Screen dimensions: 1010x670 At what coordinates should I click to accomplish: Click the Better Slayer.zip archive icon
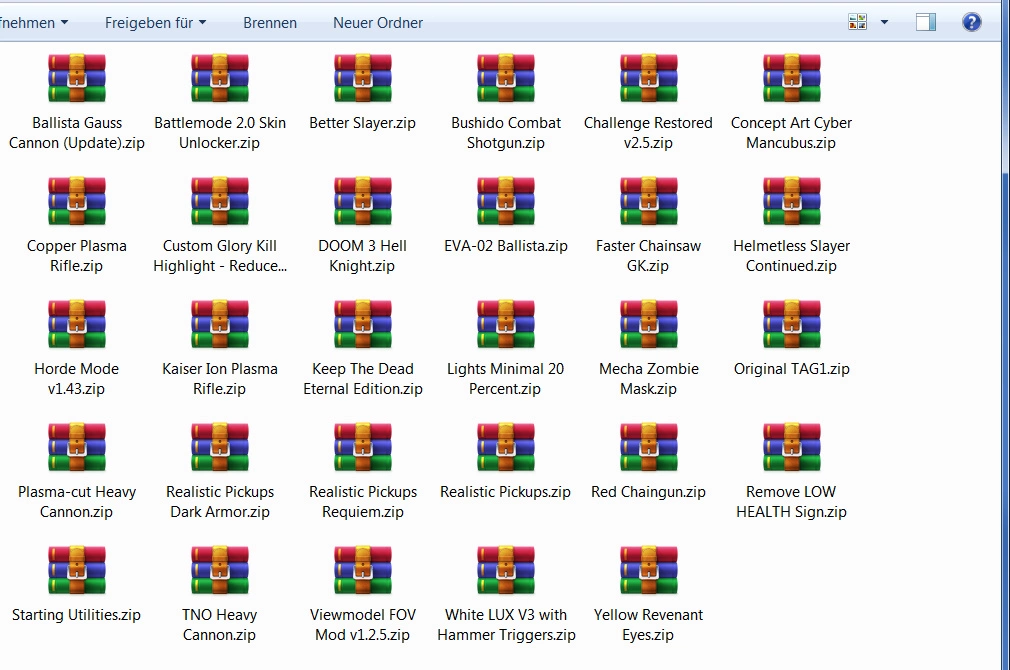click(363, 78)
